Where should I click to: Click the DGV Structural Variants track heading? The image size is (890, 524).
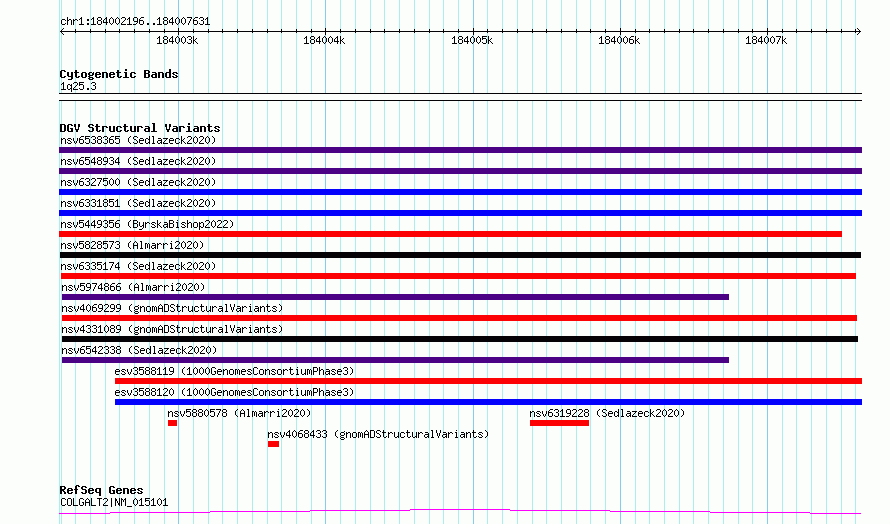[x=140, y=128]
